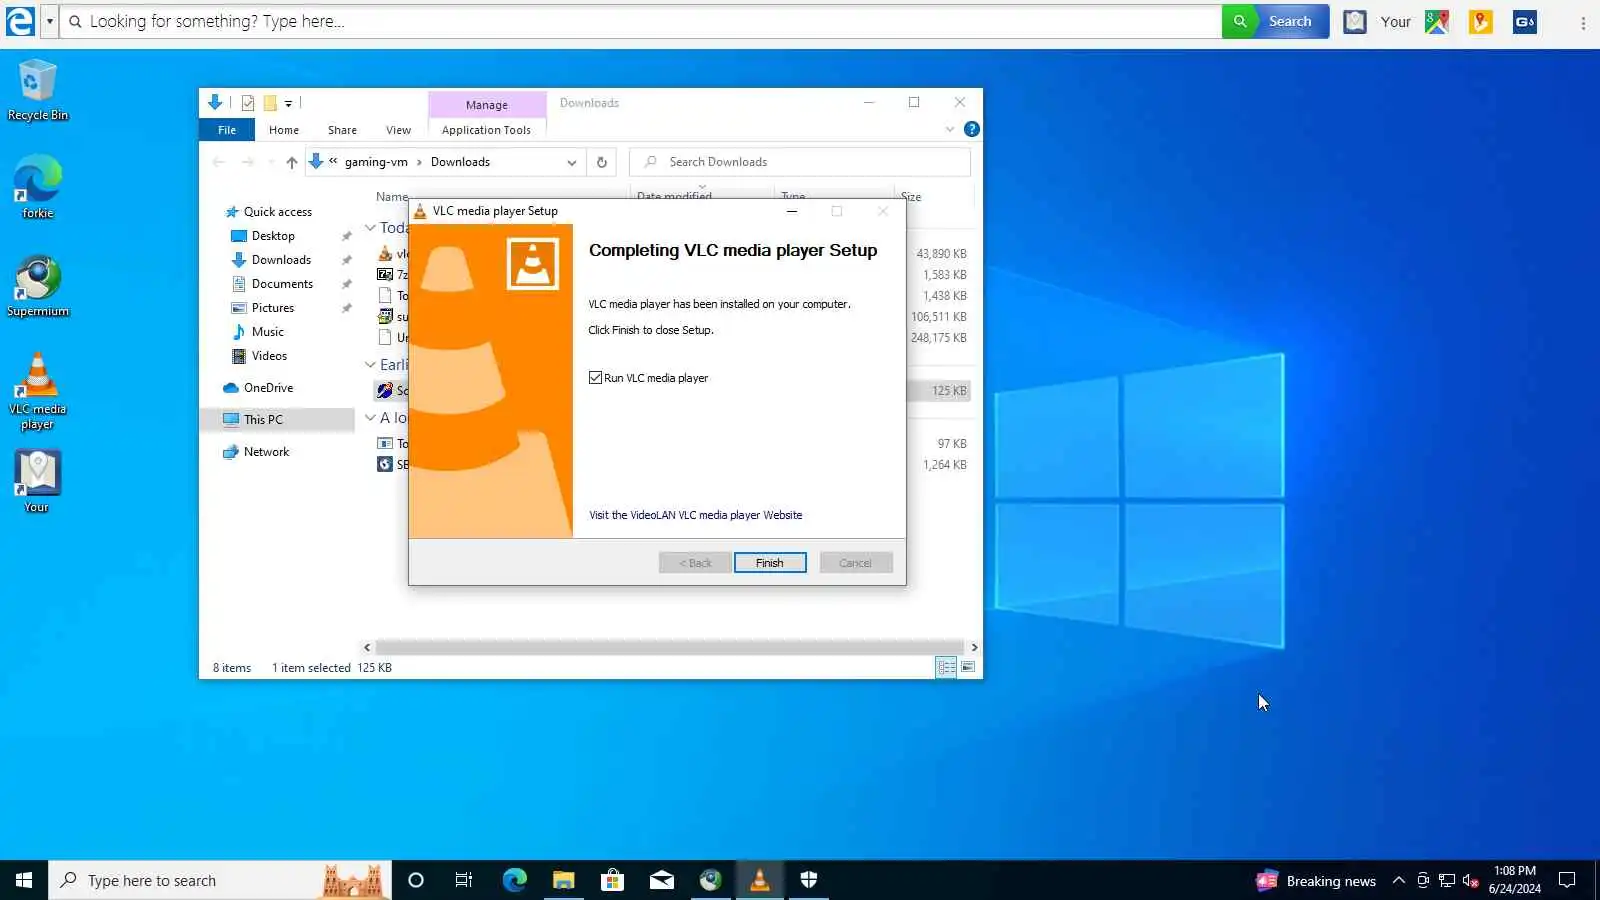Visit the VideoLAN VLC media player Website
This screenshot has width=1600, height=900.
695,515
